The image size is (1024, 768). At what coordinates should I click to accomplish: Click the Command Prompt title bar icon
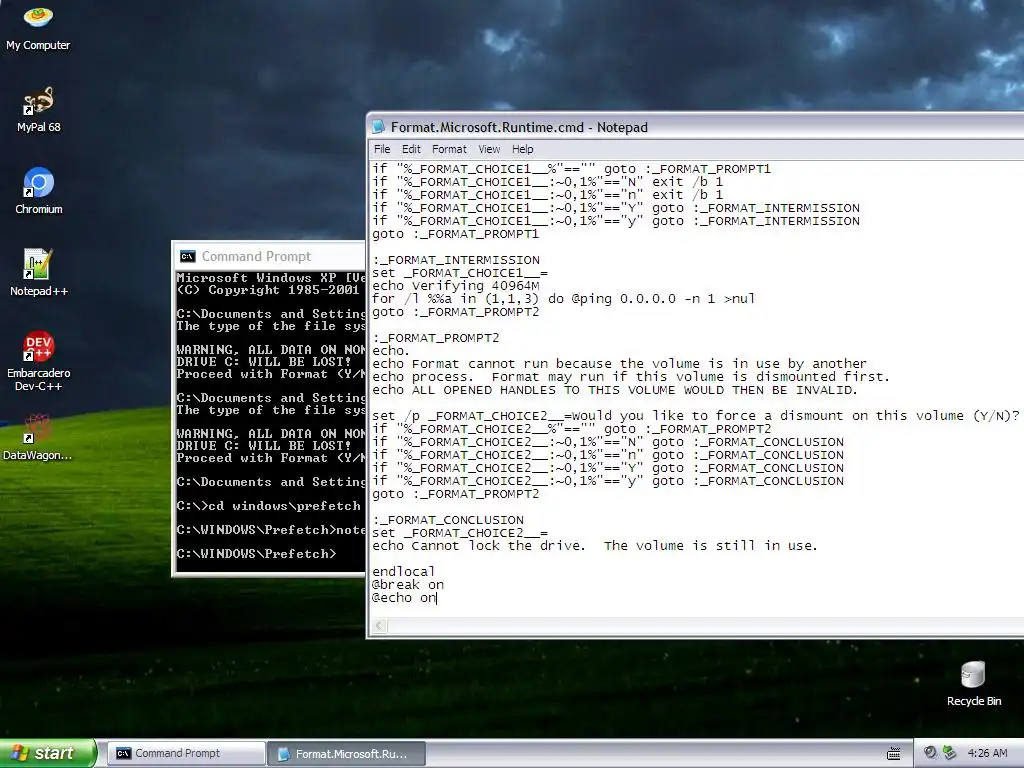click(188, 257)
